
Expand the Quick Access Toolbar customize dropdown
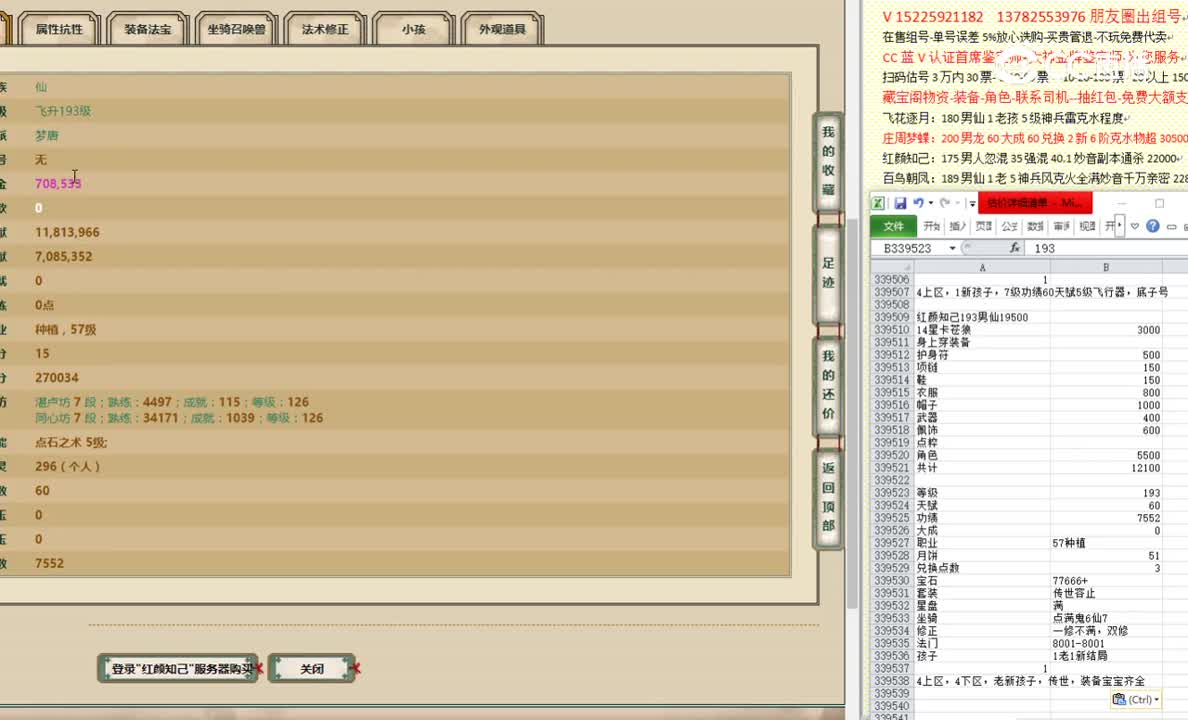[971, 204]
